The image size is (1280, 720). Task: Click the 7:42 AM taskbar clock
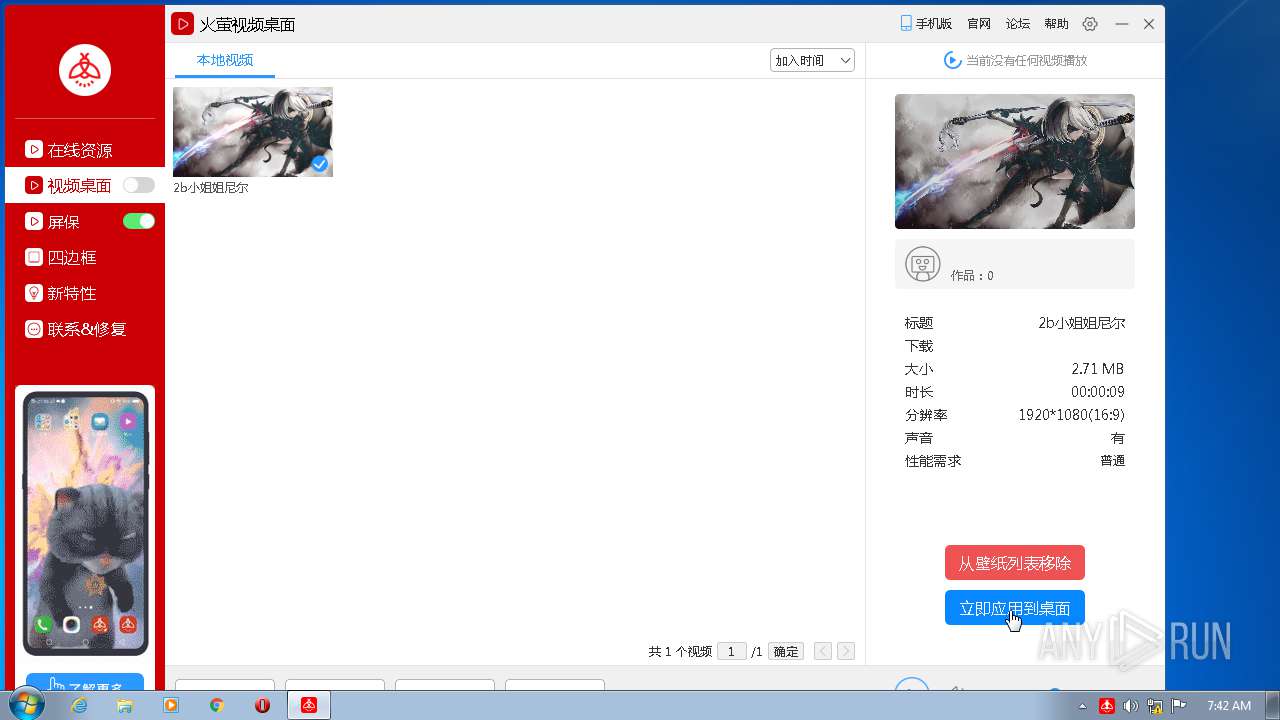coord(1229,706)
